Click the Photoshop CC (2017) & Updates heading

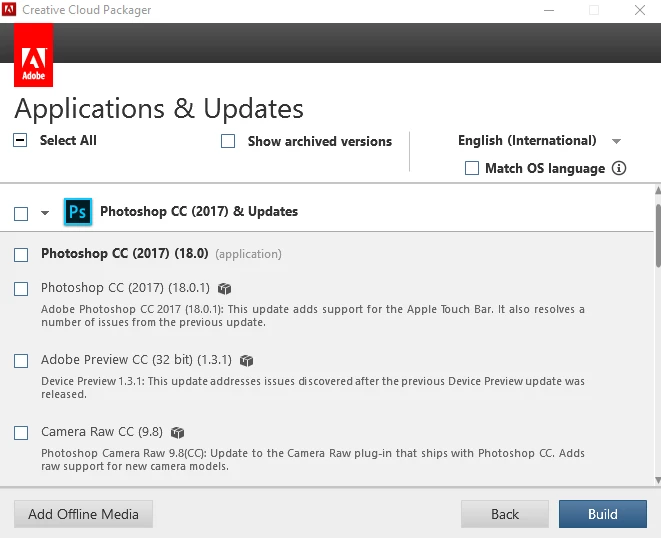(x=199, y=211)
